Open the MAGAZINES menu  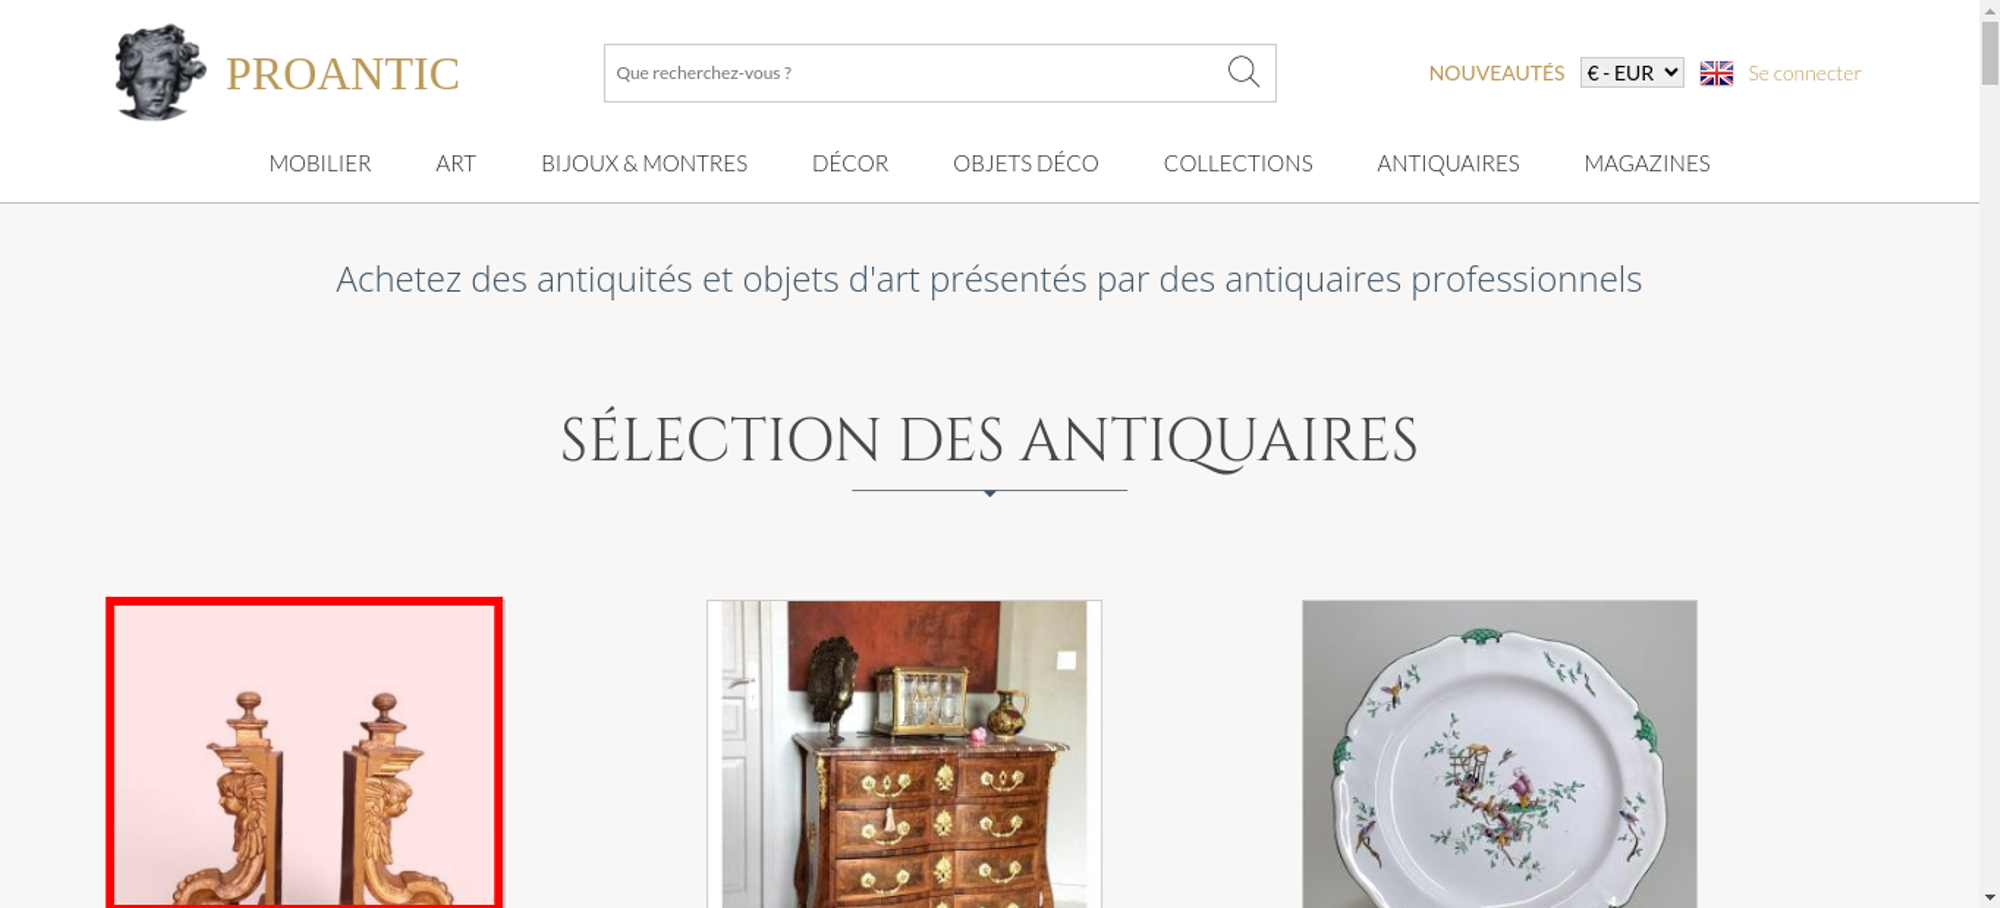point(1647,163)
